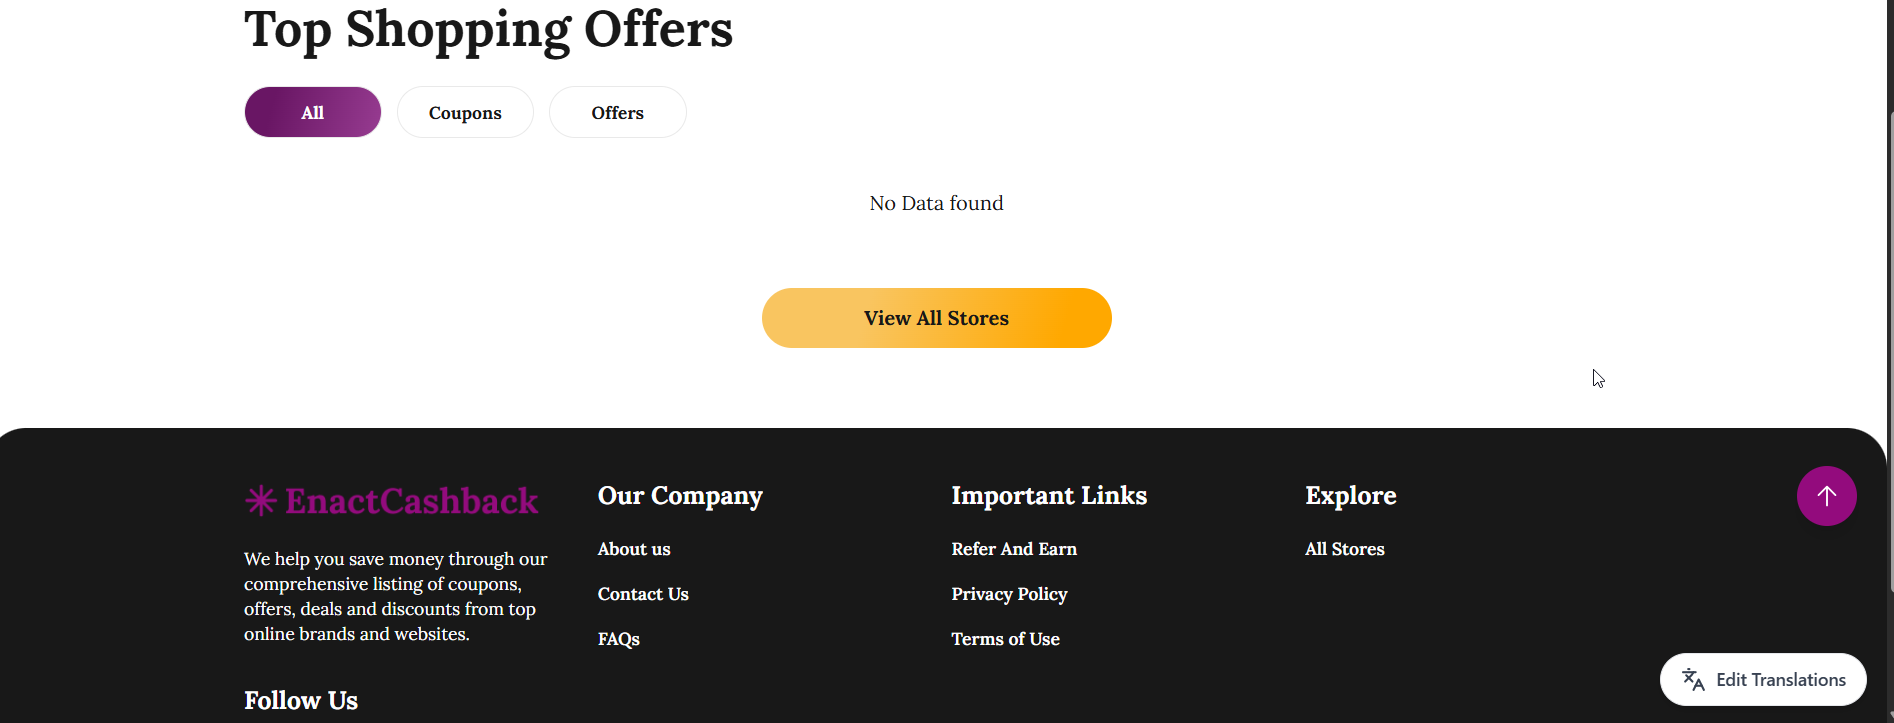Click the EnactCashback asterisk logo icon
The height and width of the screenshot is (723, 1894).
260,501
